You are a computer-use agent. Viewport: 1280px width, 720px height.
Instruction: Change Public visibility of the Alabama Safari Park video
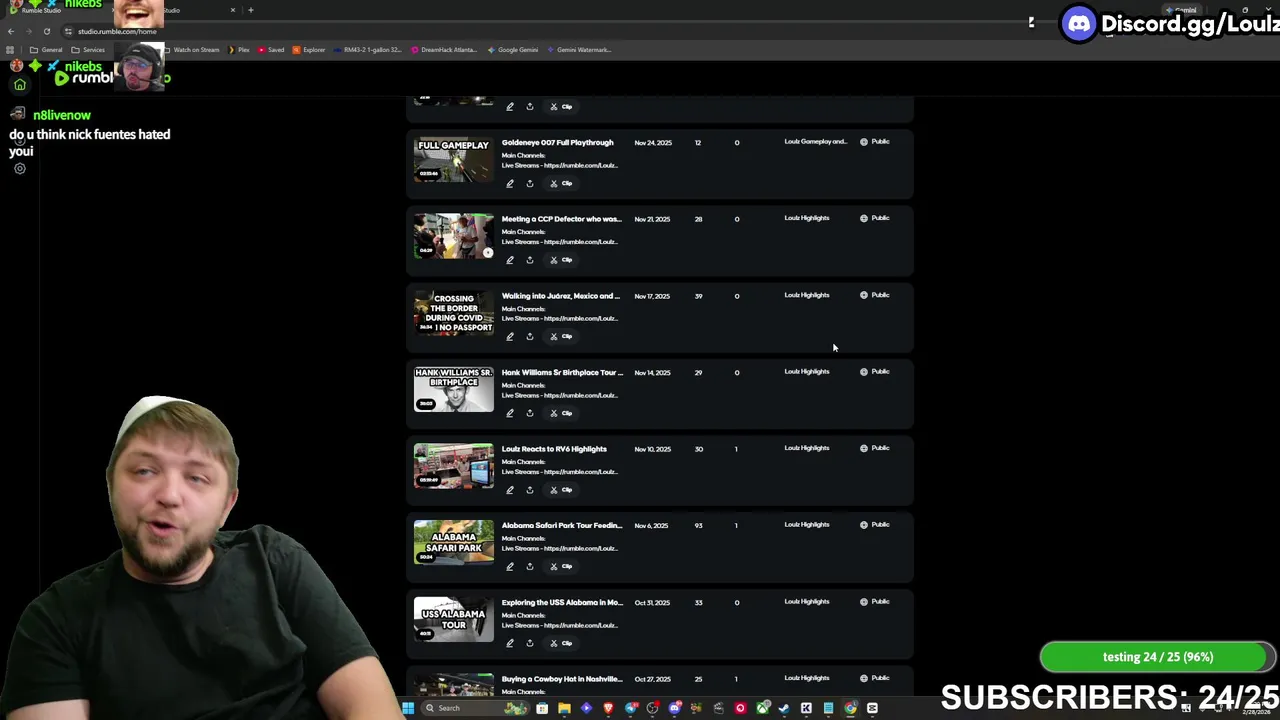point(874,524)
